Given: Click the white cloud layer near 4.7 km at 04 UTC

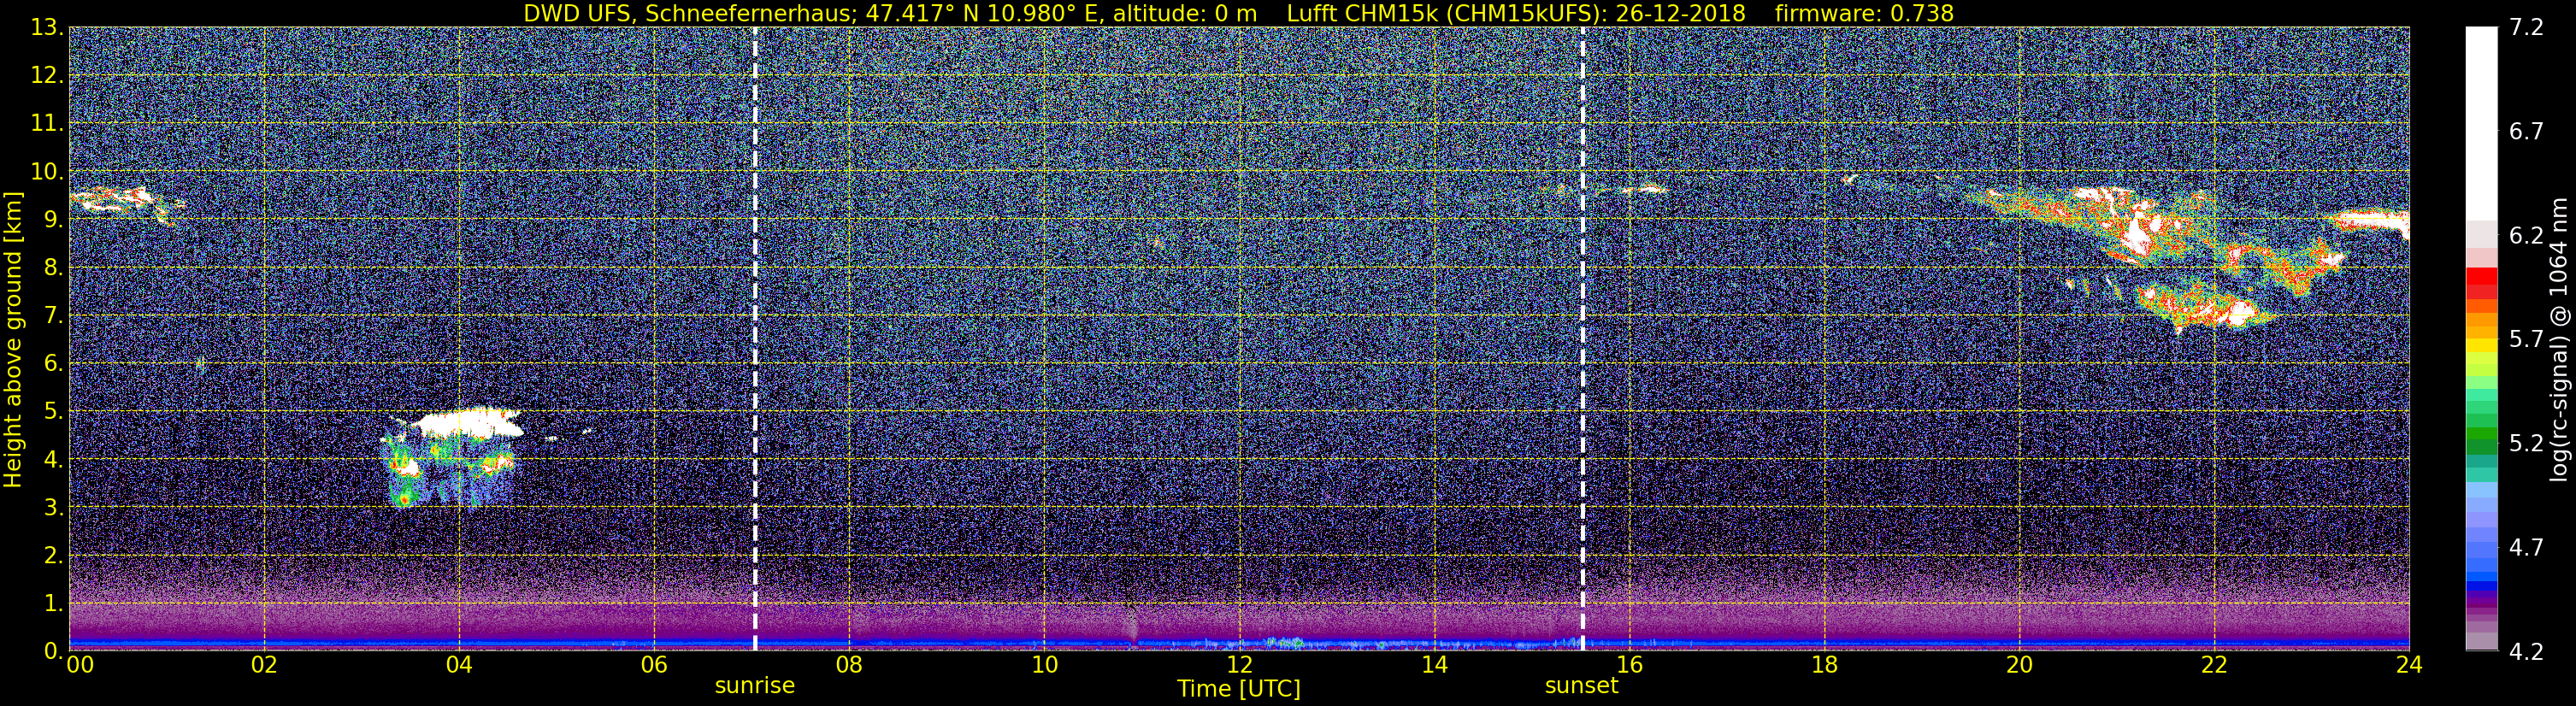Looking at the screenshot, I should [x=468, y=424].
